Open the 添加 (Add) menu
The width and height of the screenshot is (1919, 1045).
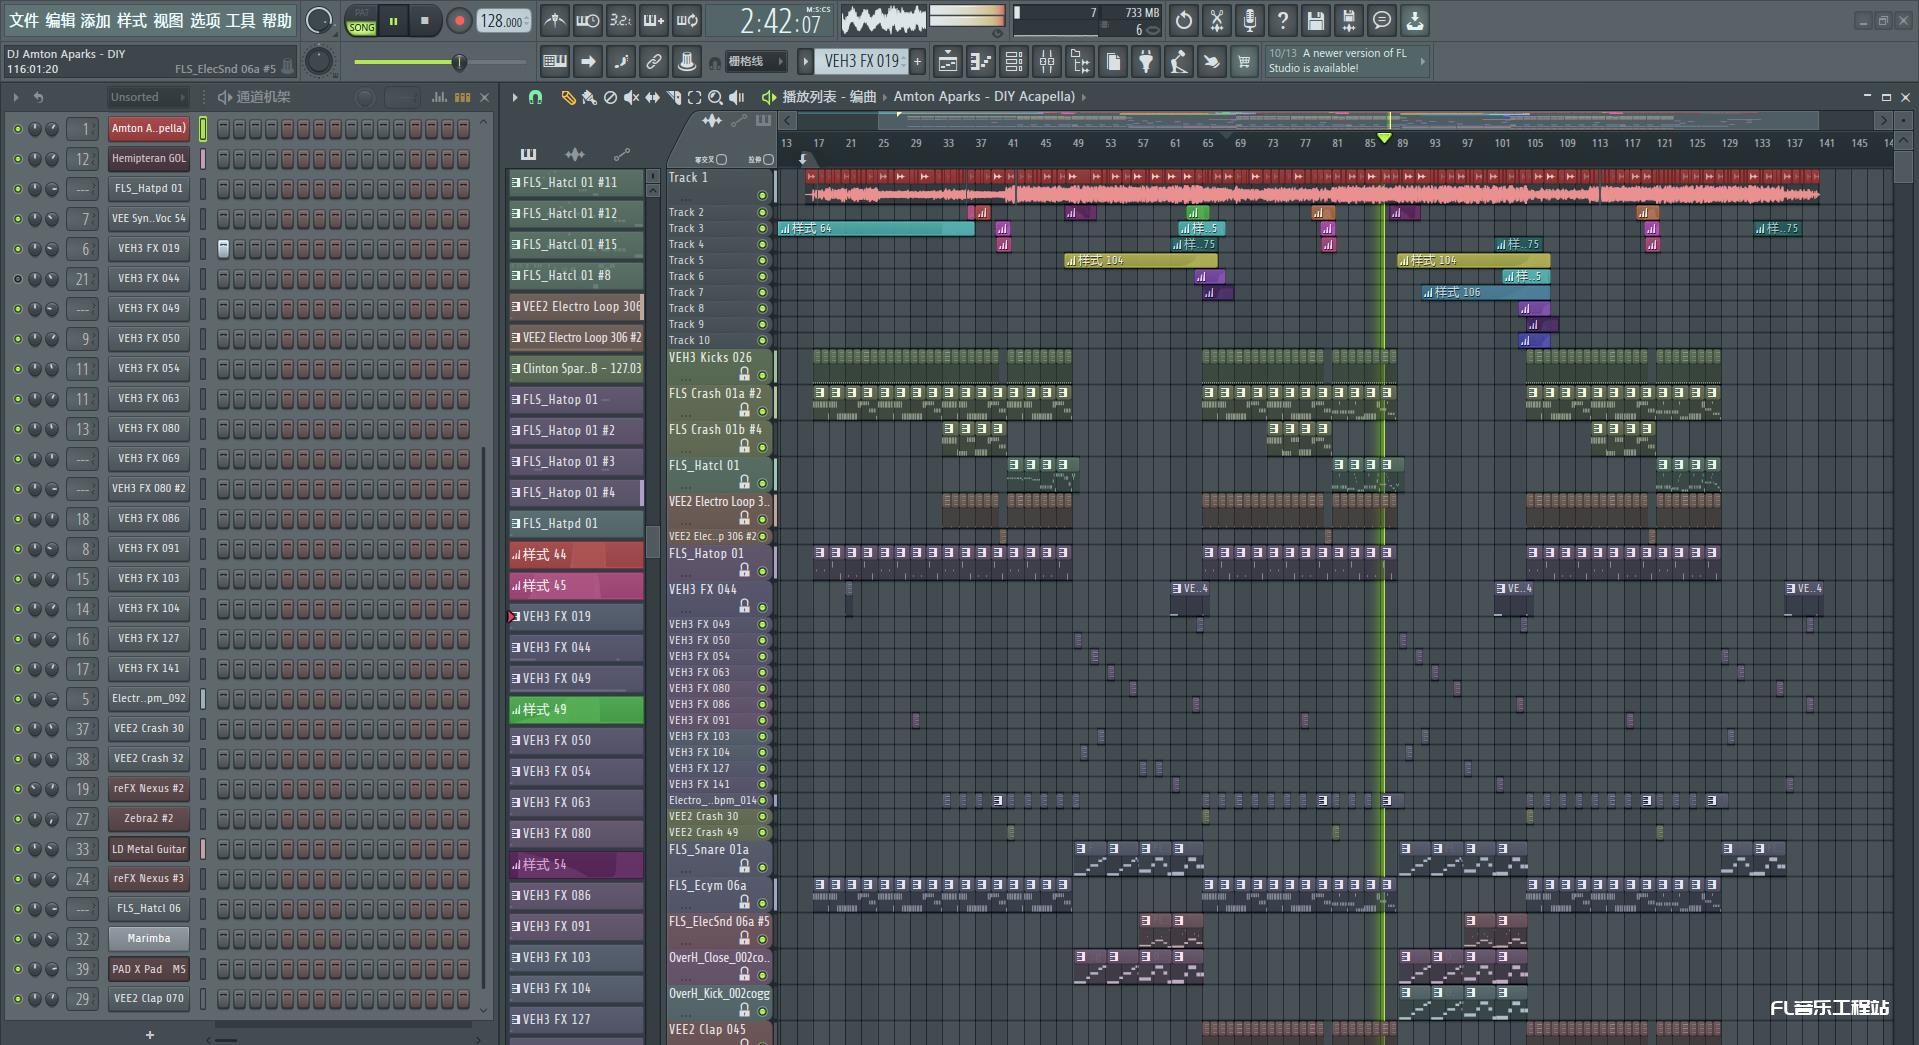click(96, 20)
